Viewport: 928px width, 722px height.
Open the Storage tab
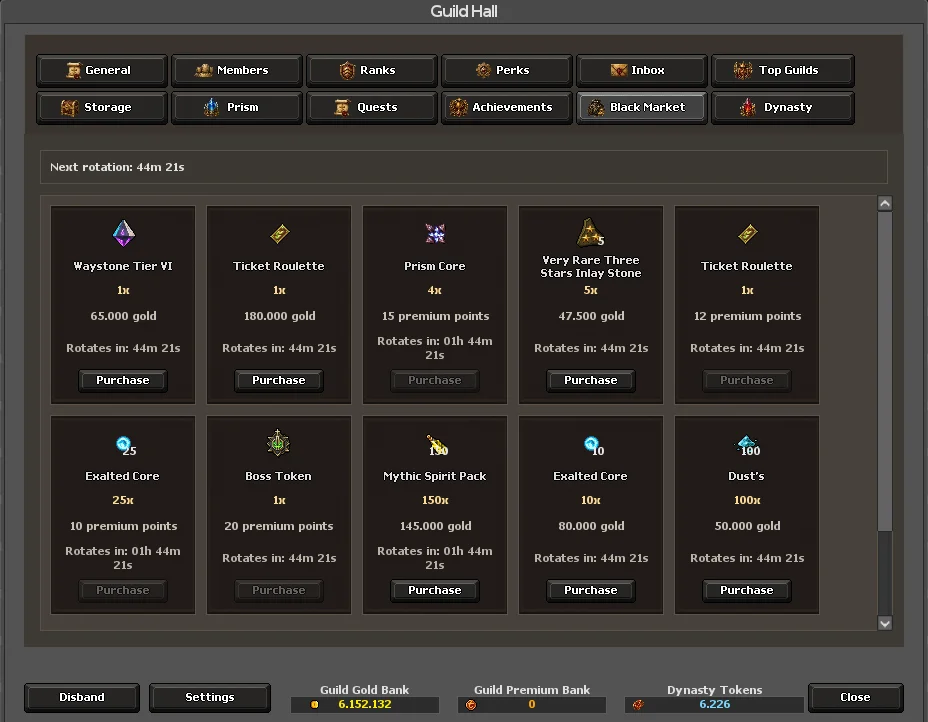tap(102, 107)
